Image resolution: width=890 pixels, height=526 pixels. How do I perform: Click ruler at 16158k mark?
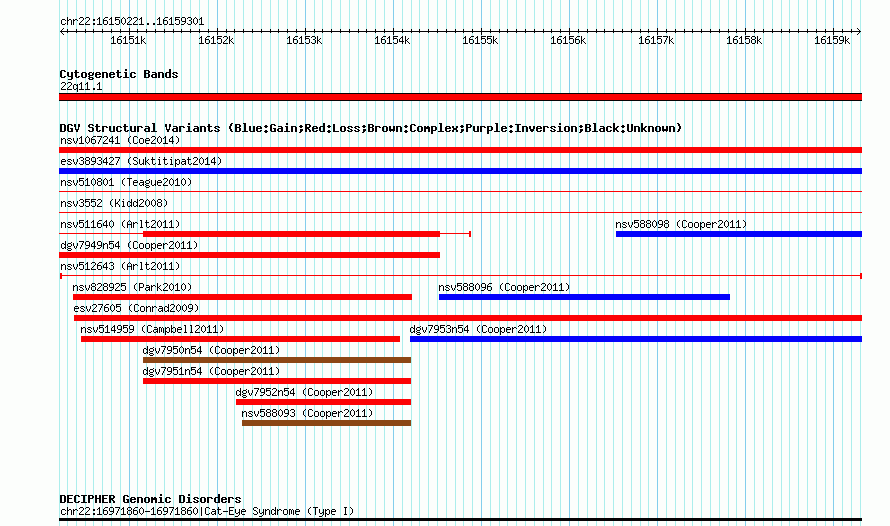[744, 40]
